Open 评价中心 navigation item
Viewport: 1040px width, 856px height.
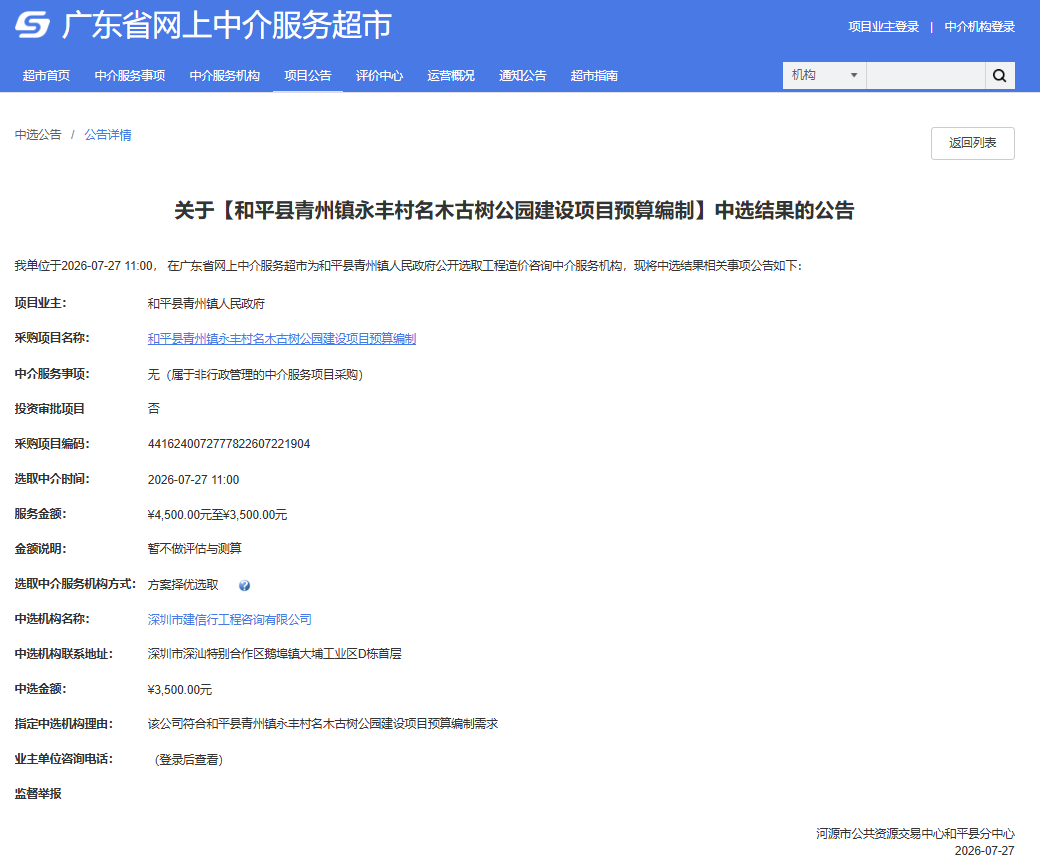(x=379, y=76)
